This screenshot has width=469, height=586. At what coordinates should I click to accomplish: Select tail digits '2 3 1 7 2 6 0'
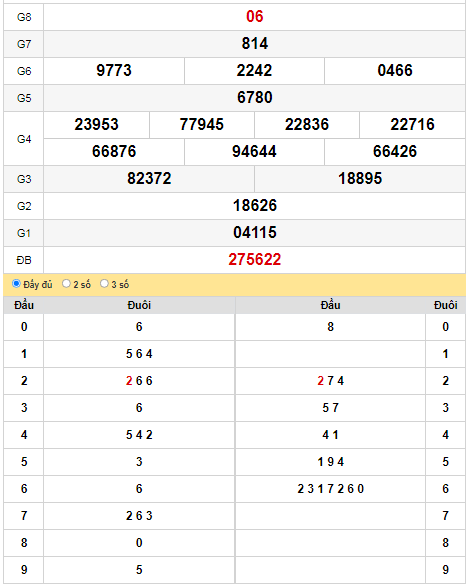point(330,489)
